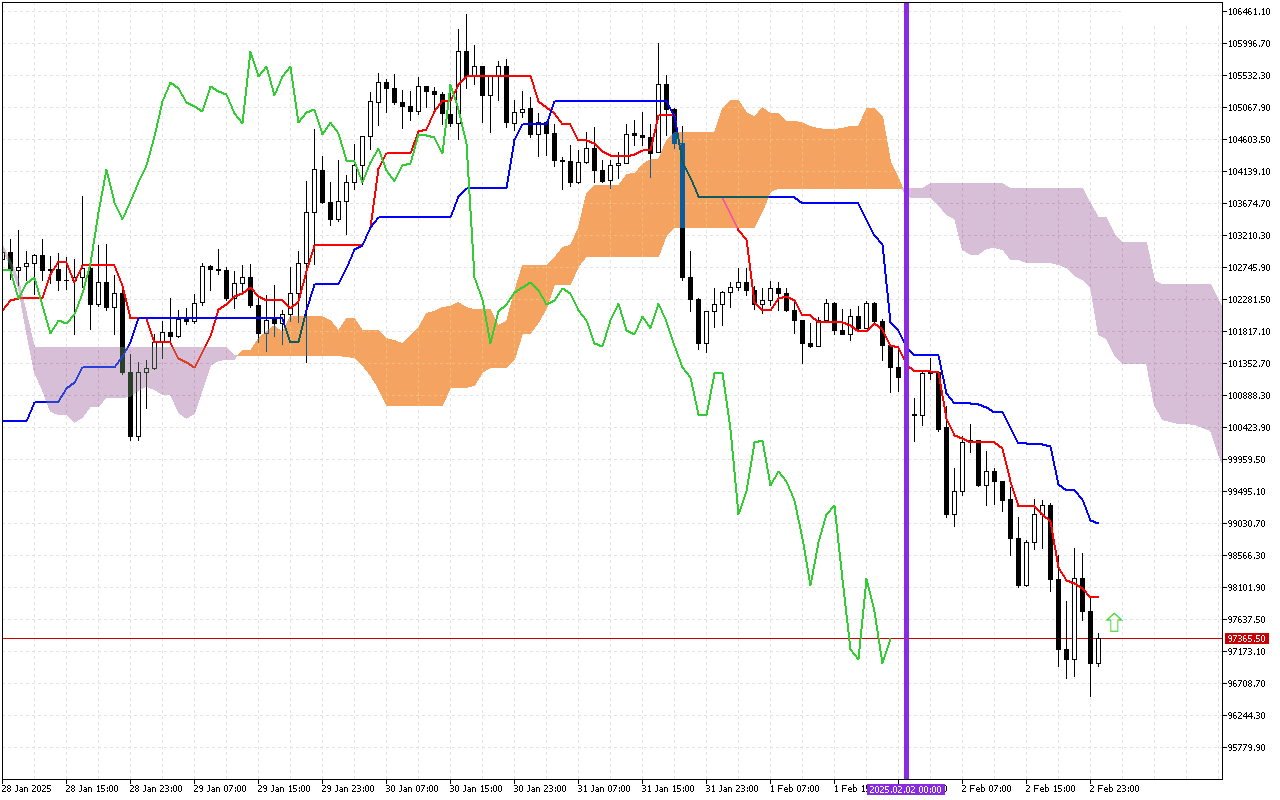This screenshot has width=1280, height=800.
Task: Pick the 96244.30 price scale value
Action: 1247,716
